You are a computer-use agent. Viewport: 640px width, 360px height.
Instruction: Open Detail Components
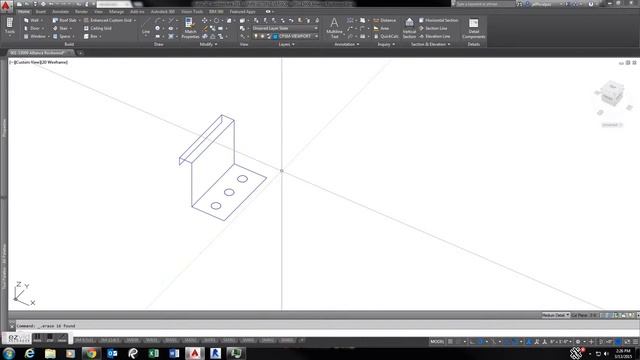click(474, 28)
